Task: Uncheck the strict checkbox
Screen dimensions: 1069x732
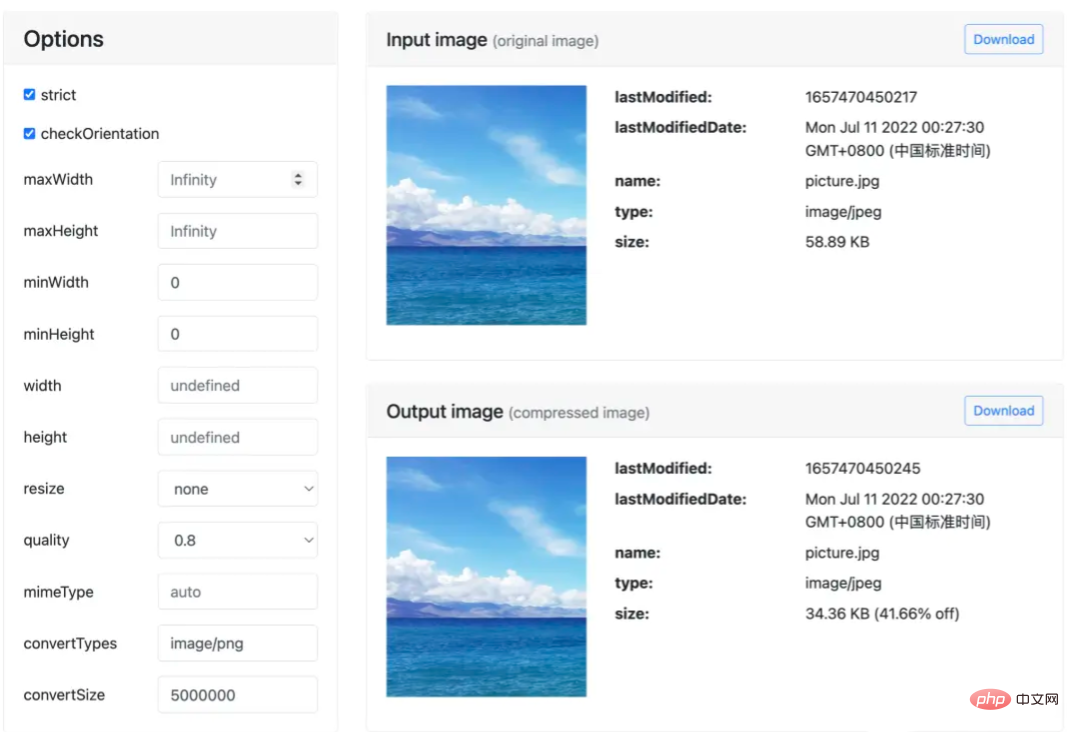Action: point(29,95)
